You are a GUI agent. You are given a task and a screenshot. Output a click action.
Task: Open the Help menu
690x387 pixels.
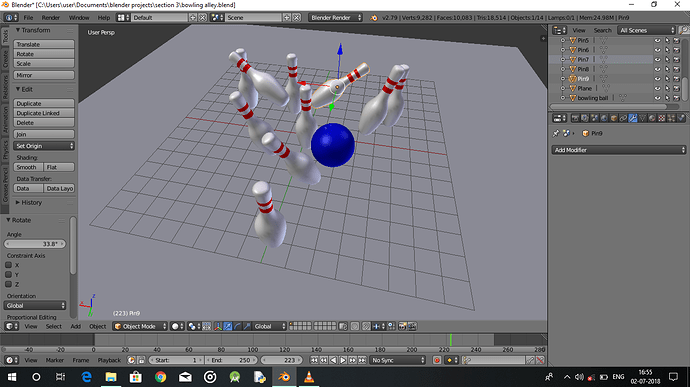point(104,18)
